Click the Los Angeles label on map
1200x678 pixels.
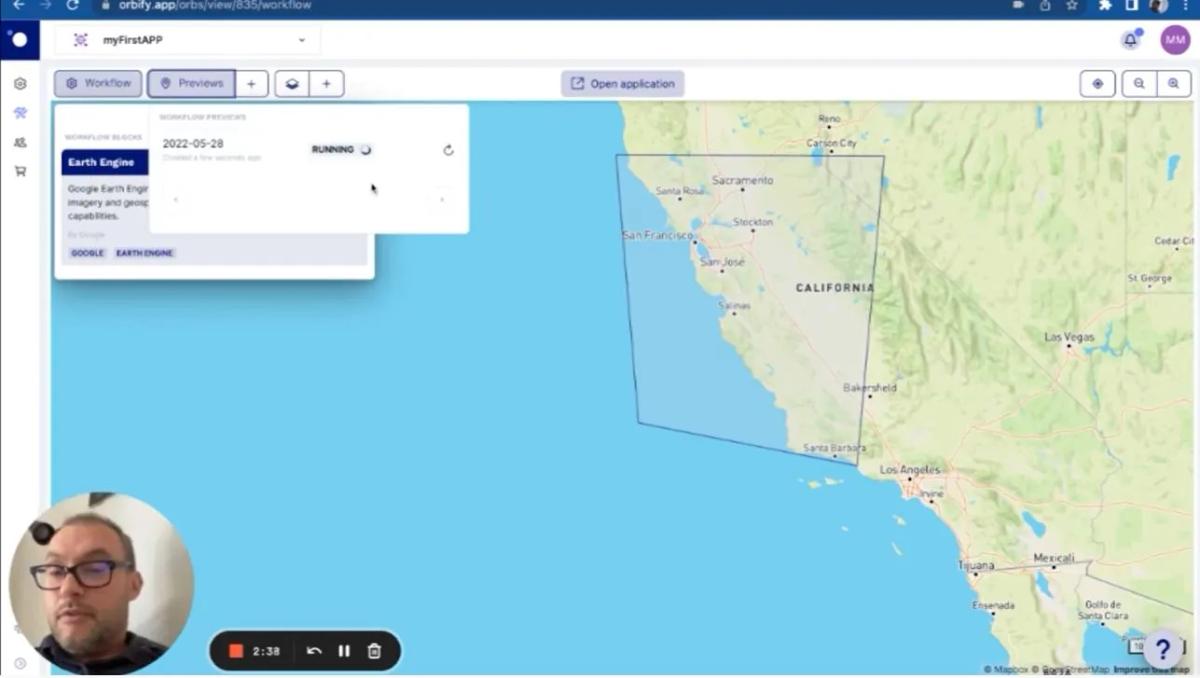910,470
